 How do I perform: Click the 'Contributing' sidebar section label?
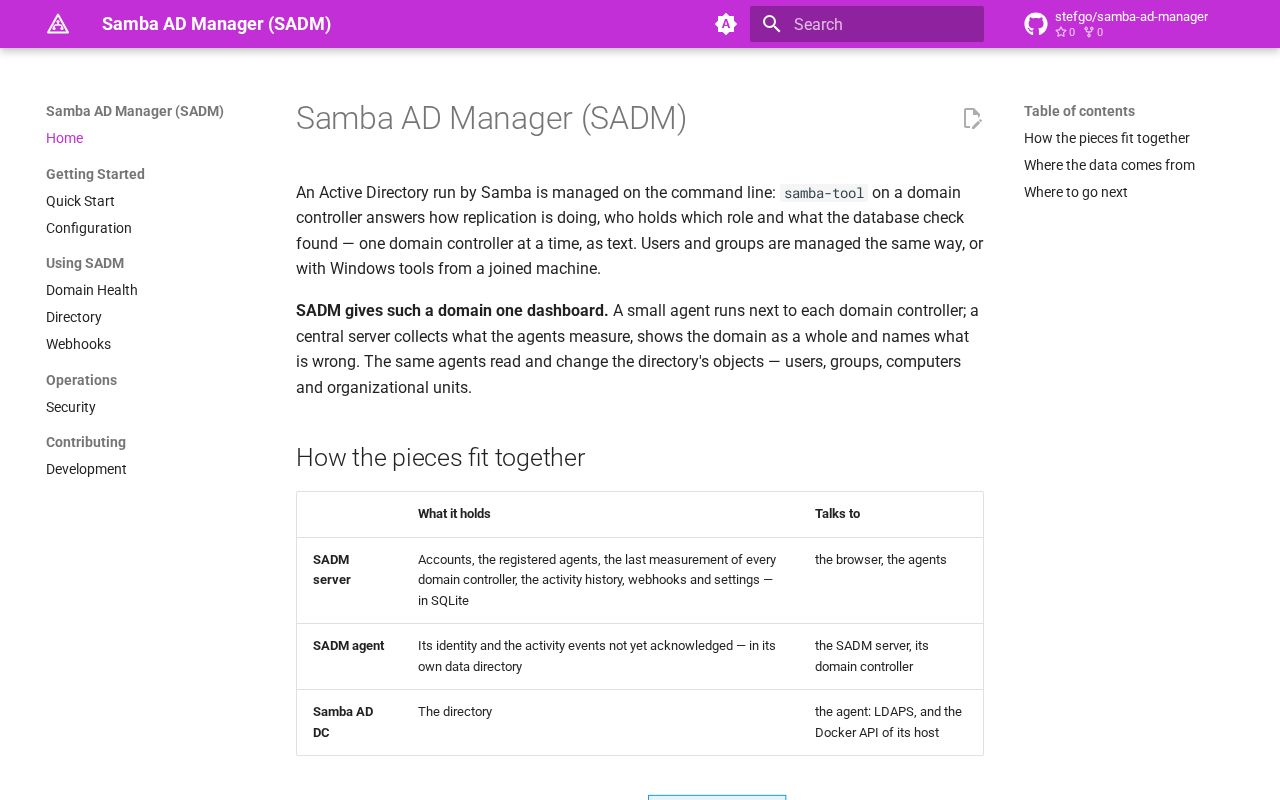point(86,442)
